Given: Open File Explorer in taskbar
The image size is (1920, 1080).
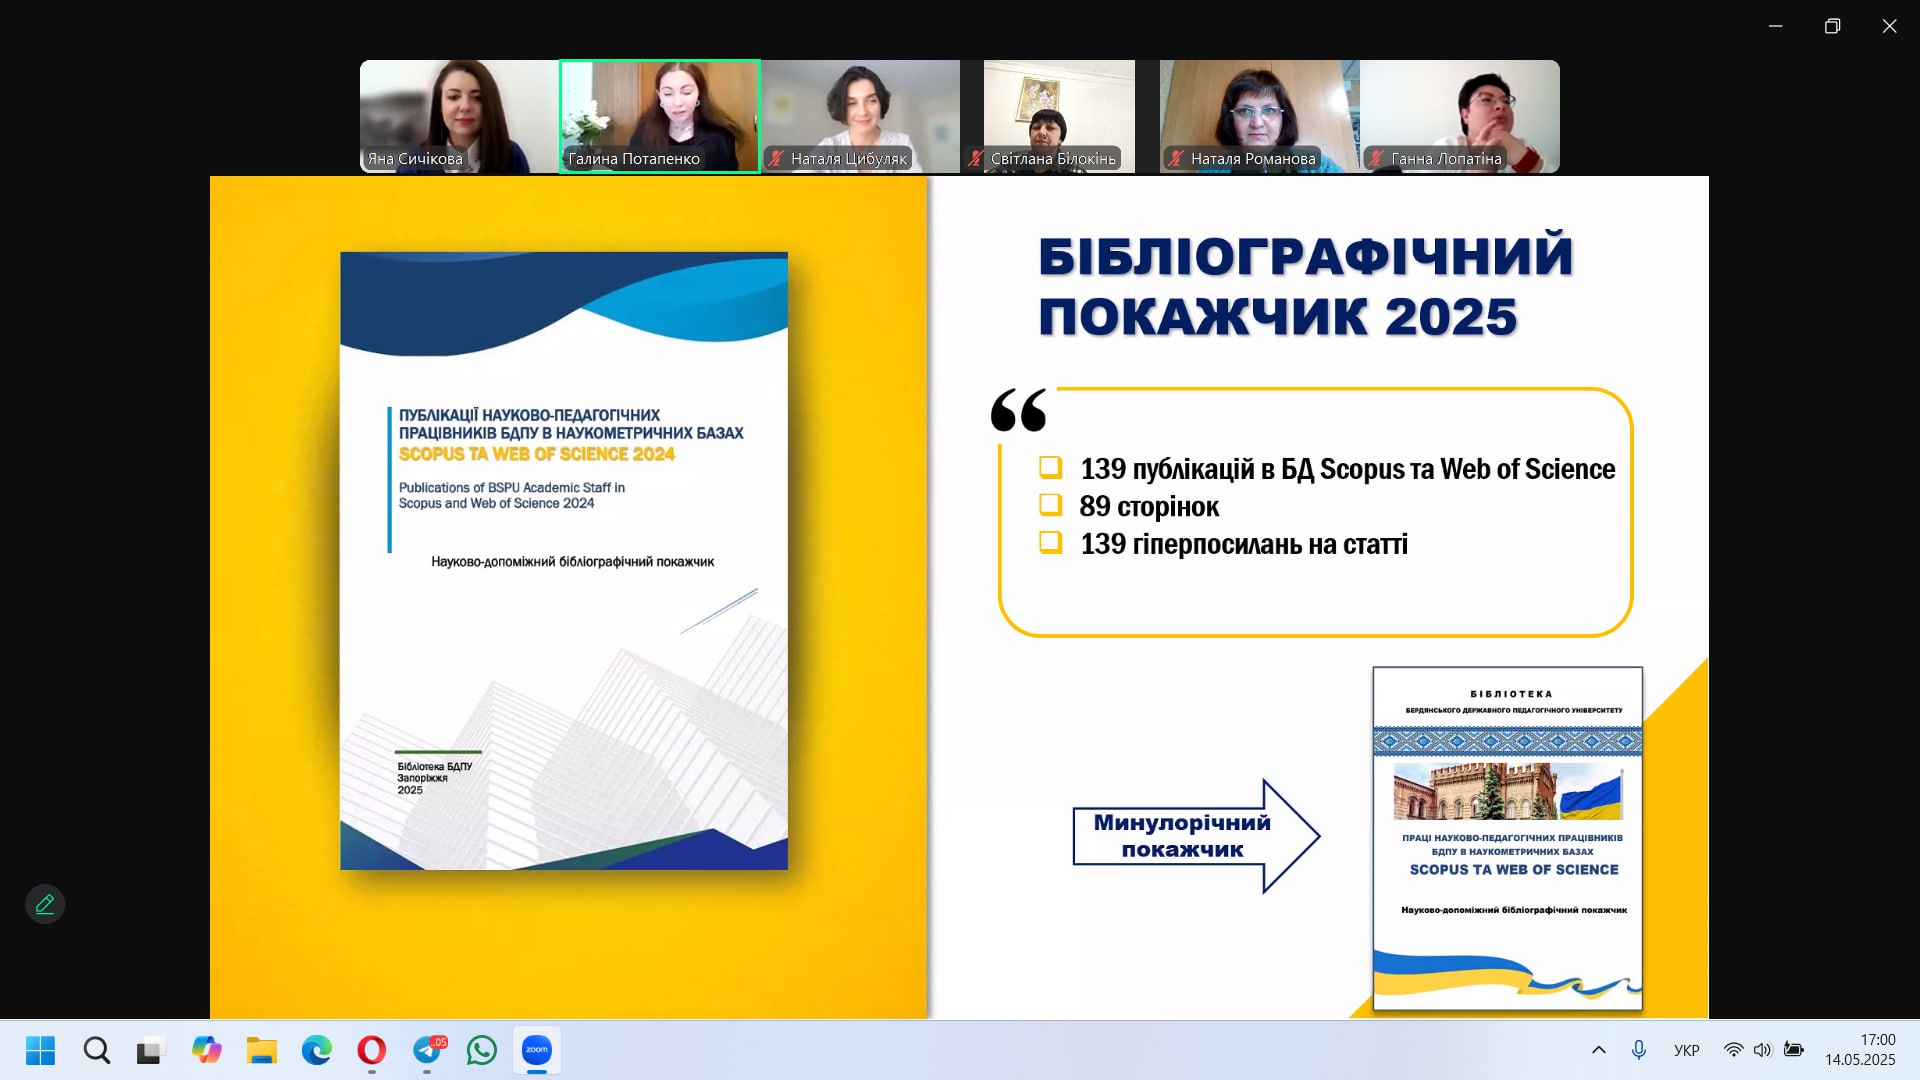Looking at the screenshot, I should tap(262, 1050).
